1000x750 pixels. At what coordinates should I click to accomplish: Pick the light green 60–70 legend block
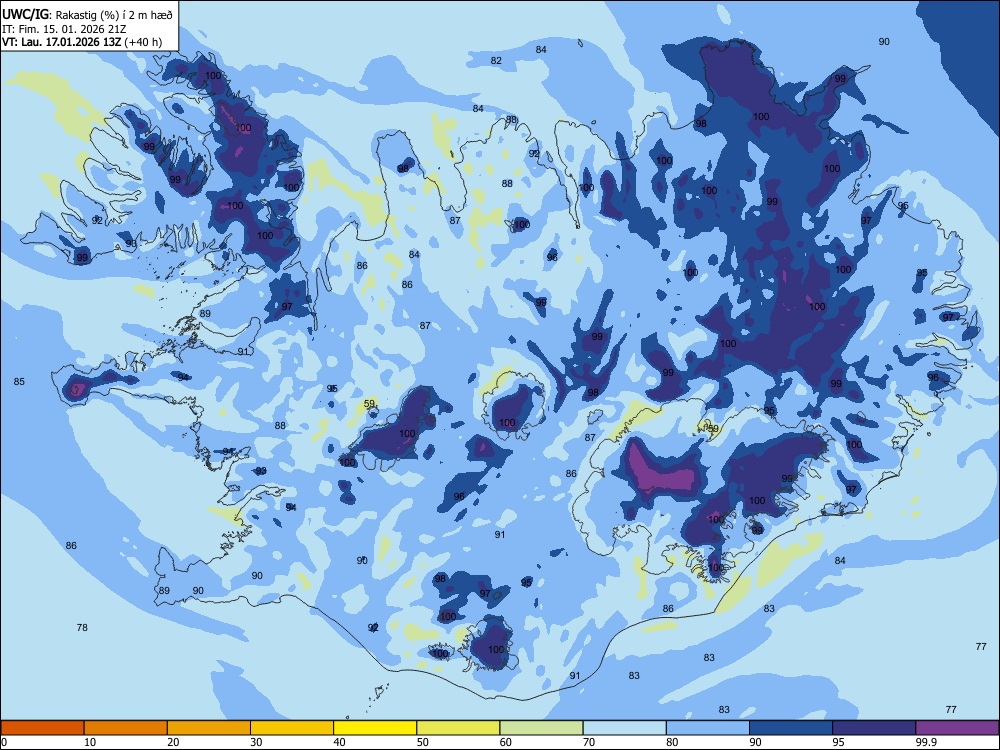pyautogui.click(x=541, y=728)
